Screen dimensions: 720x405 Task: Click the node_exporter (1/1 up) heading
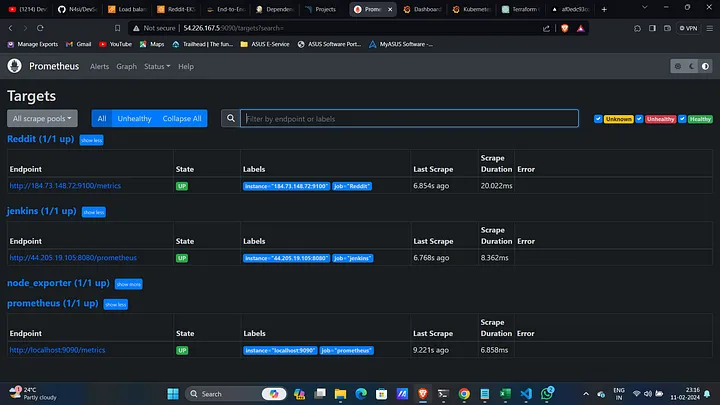58,283
